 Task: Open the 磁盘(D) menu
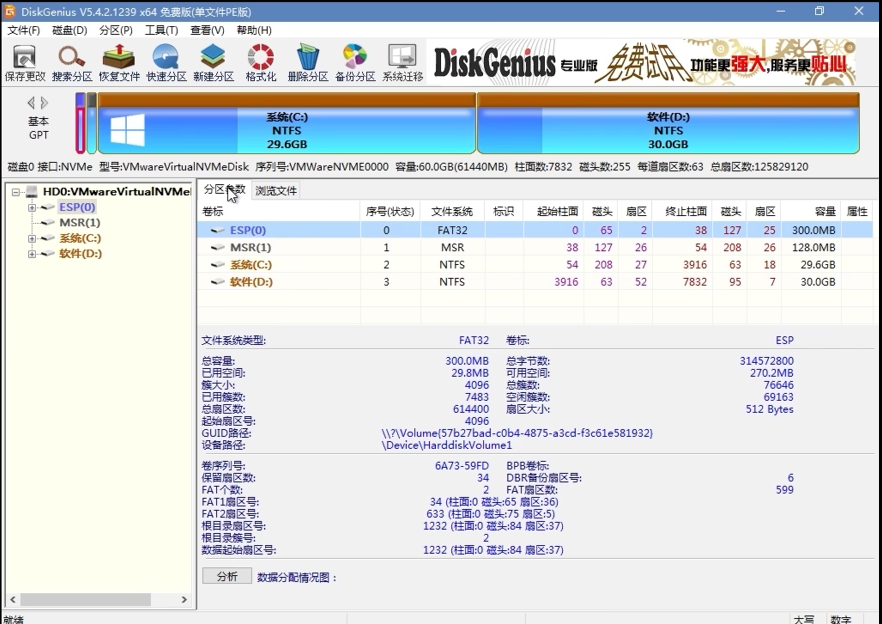point(70,30)
